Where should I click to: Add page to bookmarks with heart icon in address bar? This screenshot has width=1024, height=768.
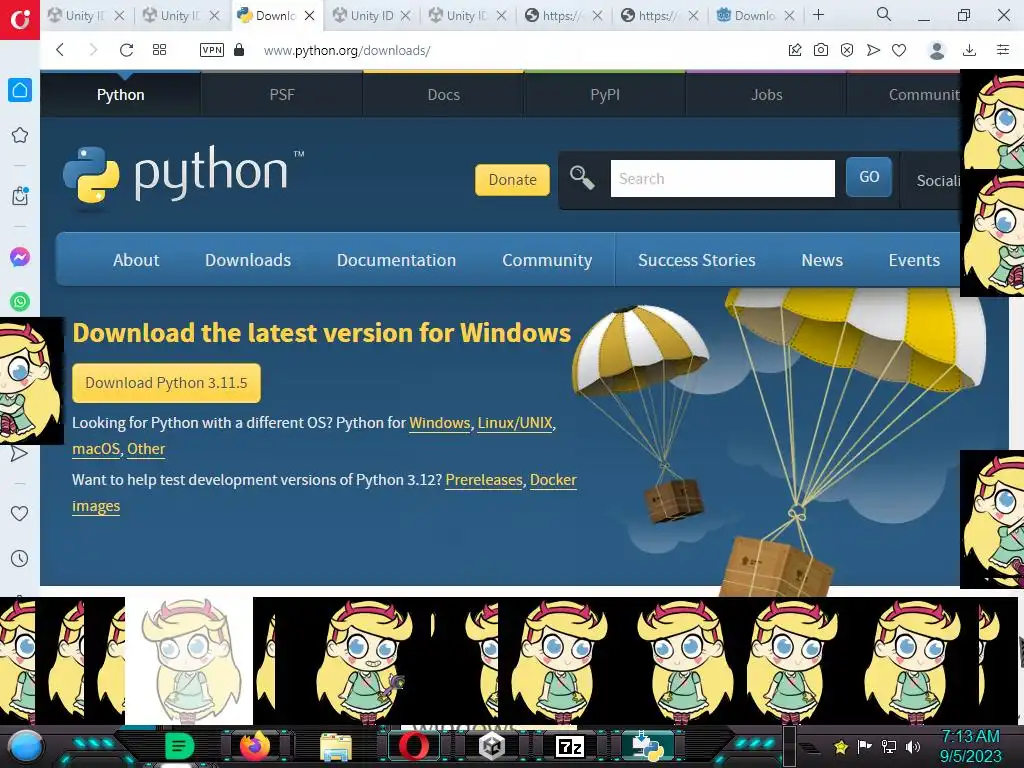[899, 50]
